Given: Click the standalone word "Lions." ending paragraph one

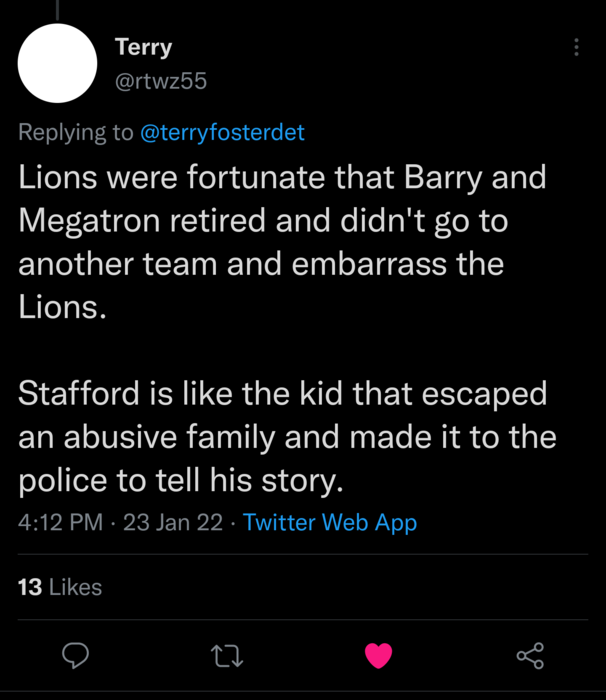Looking at the screenshot, I should pos(62,307).
